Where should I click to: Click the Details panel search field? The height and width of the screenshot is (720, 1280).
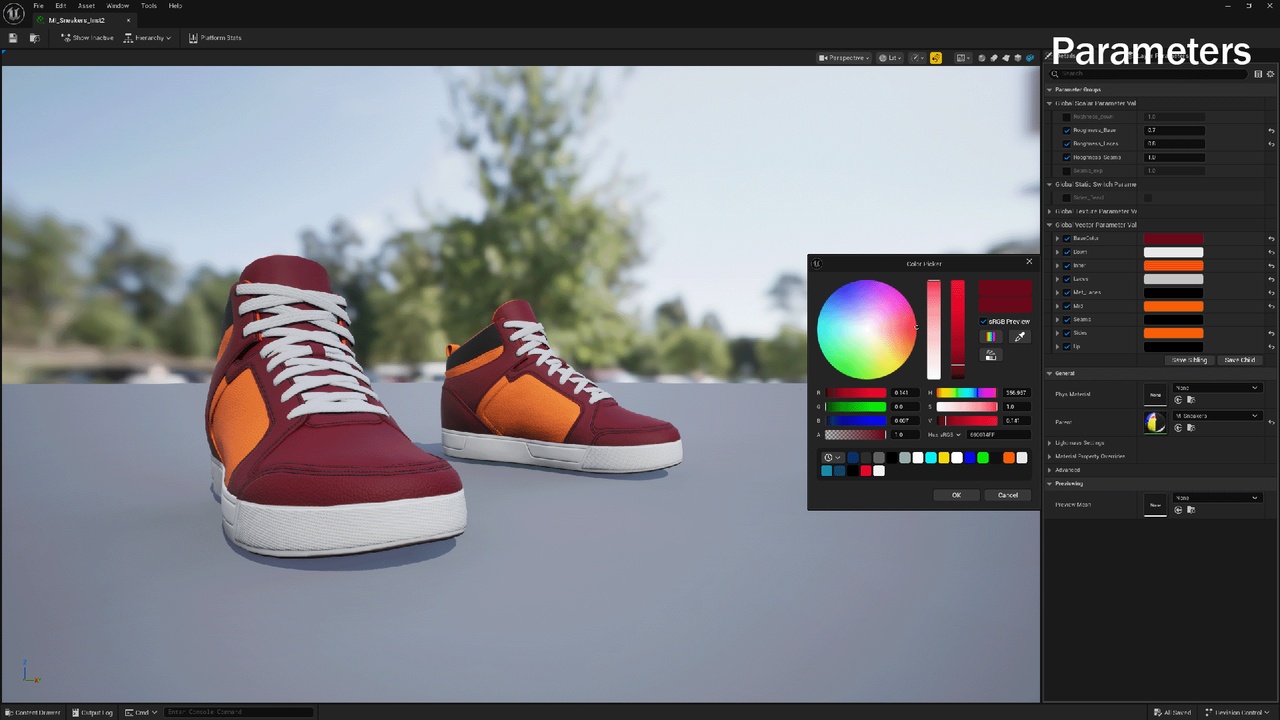click(x=1150, y=73)
